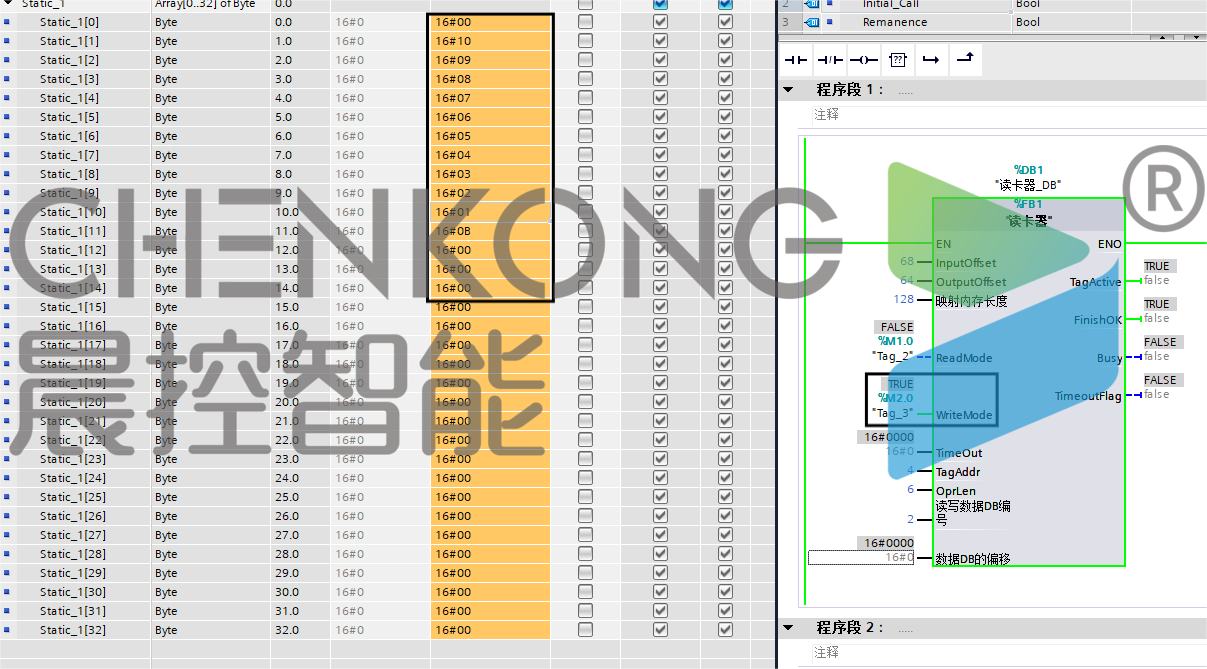Click Byte data type of Static_1[15]
Screen dimensions: 1207x669
click(166, 307)
